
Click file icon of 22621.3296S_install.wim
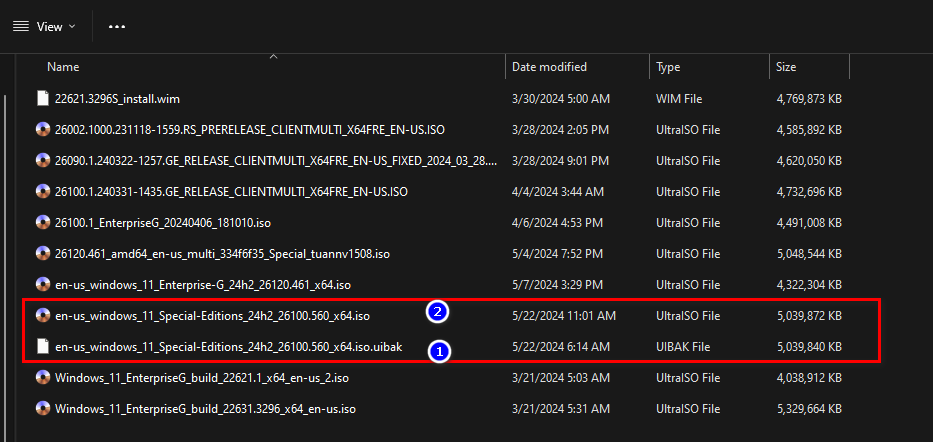42,99
